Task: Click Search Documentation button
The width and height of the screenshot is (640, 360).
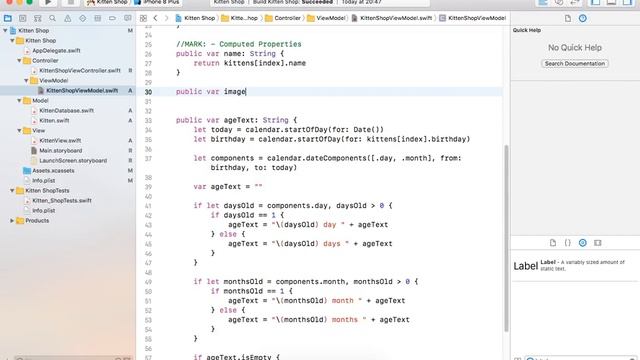Action: (575, 64)
